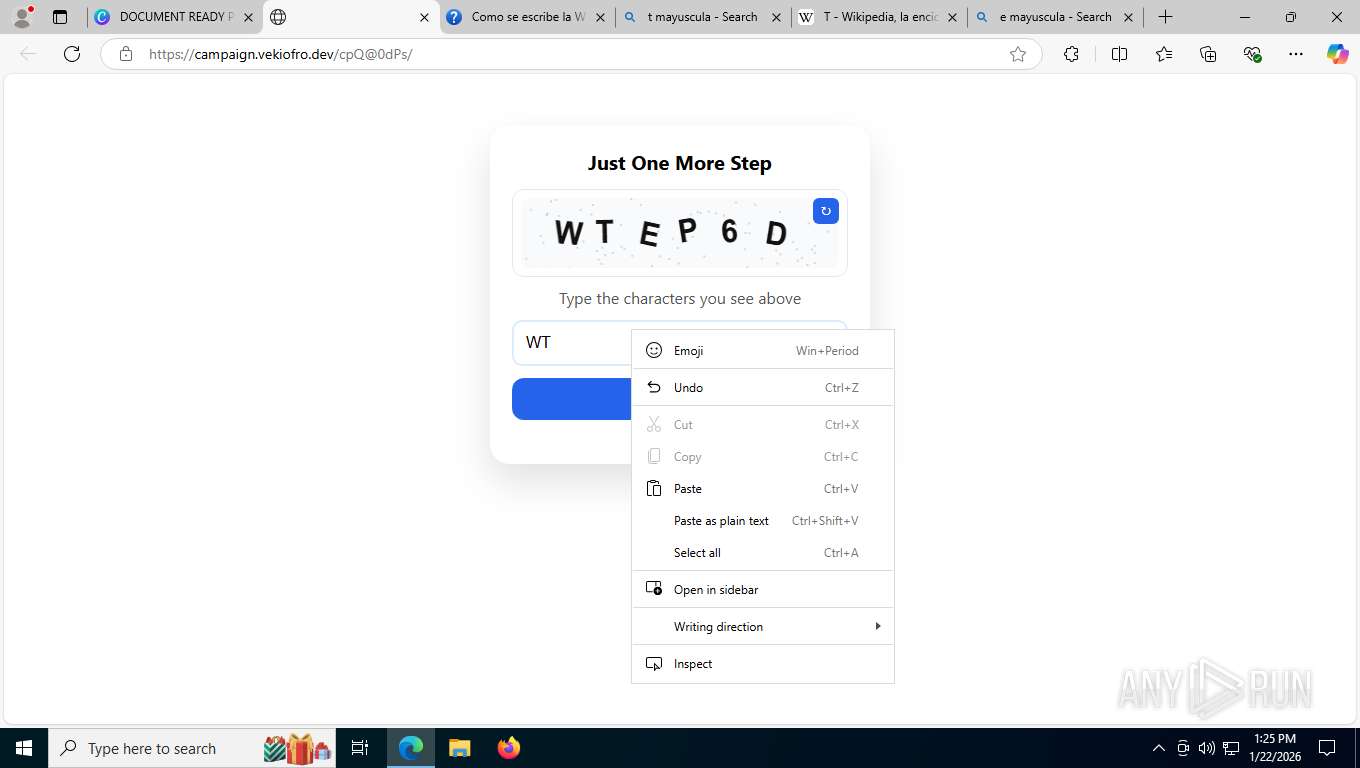Choose Inspect from context menu
The image size is (1360, 768).
pos(763,663)
